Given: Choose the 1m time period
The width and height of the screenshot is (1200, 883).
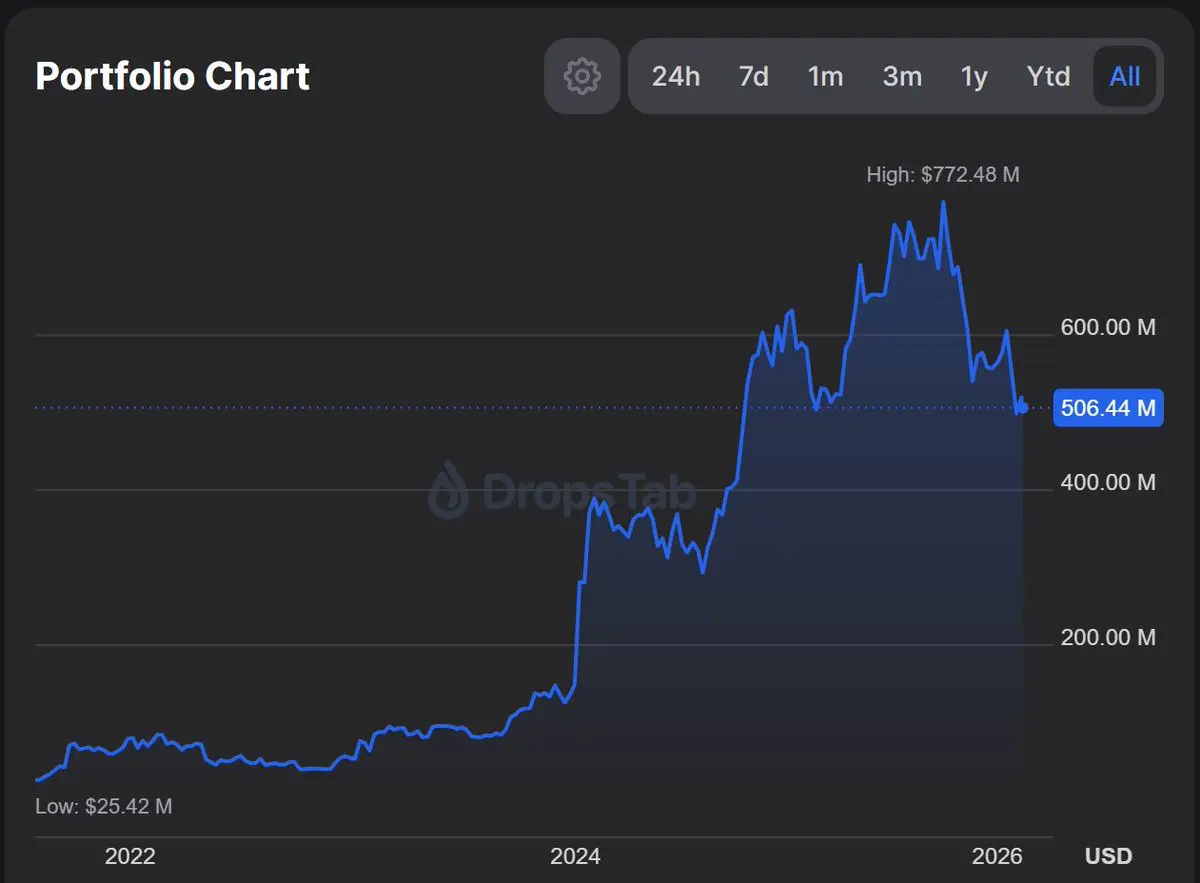Looking at the screenshot, I should (825, 76).
